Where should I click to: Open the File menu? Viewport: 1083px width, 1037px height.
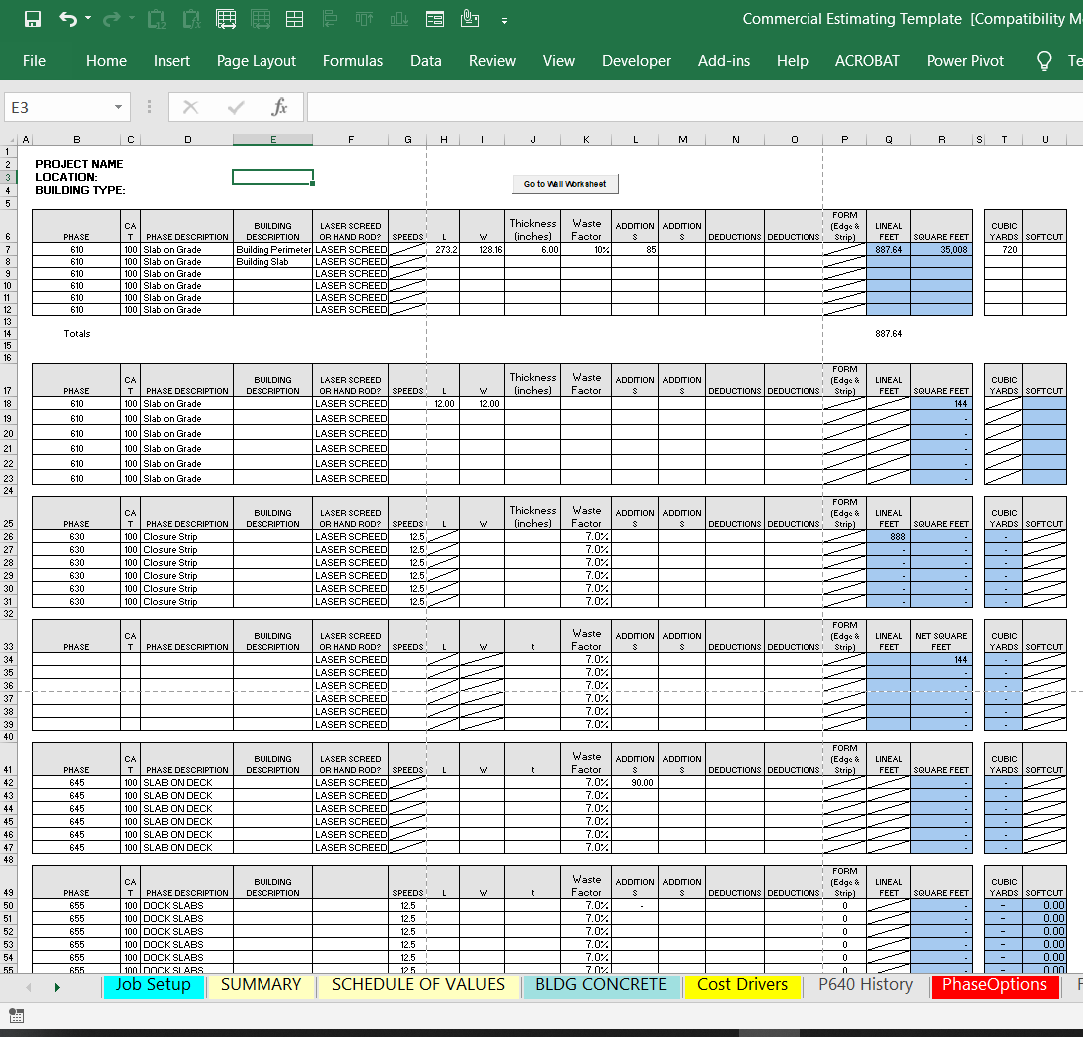pos(35,61)
